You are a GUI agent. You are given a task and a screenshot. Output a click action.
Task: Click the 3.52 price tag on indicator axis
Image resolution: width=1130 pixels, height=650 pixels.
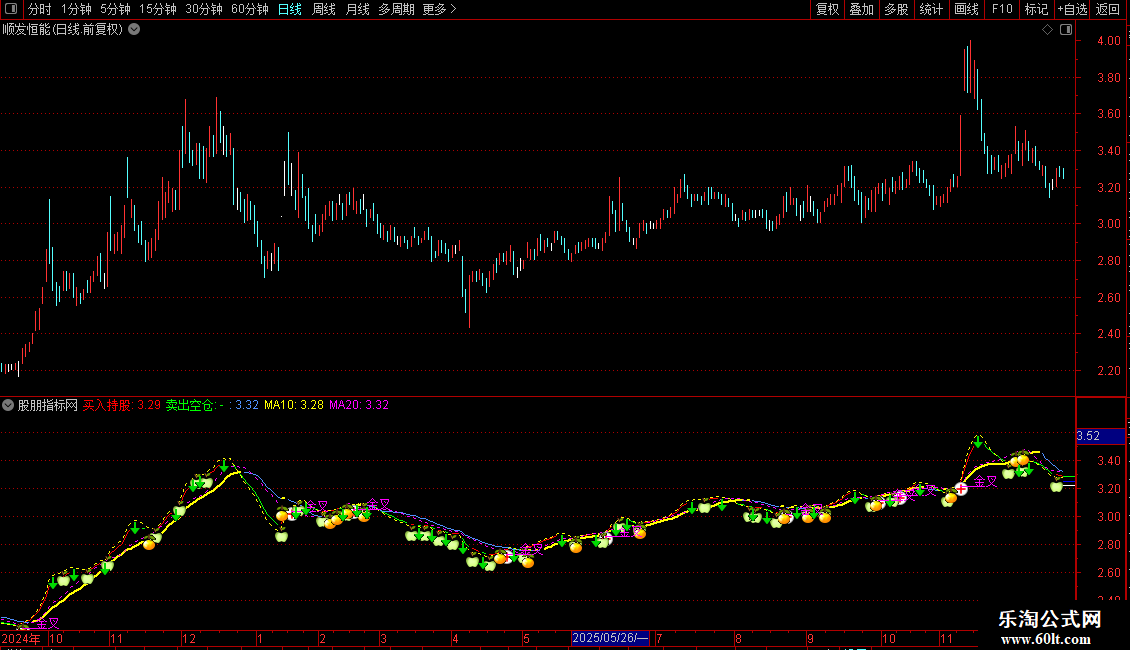point(1100,436)
